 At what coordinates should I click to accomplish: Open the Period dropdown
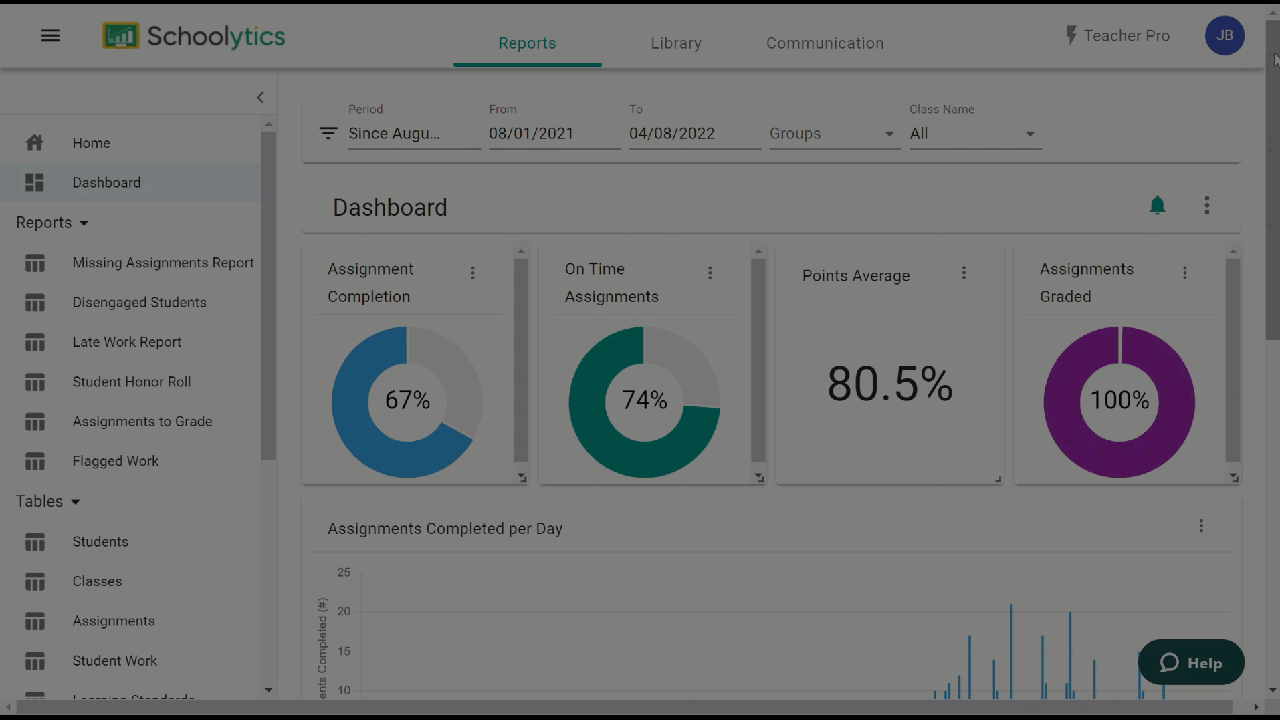click(414, 134)
